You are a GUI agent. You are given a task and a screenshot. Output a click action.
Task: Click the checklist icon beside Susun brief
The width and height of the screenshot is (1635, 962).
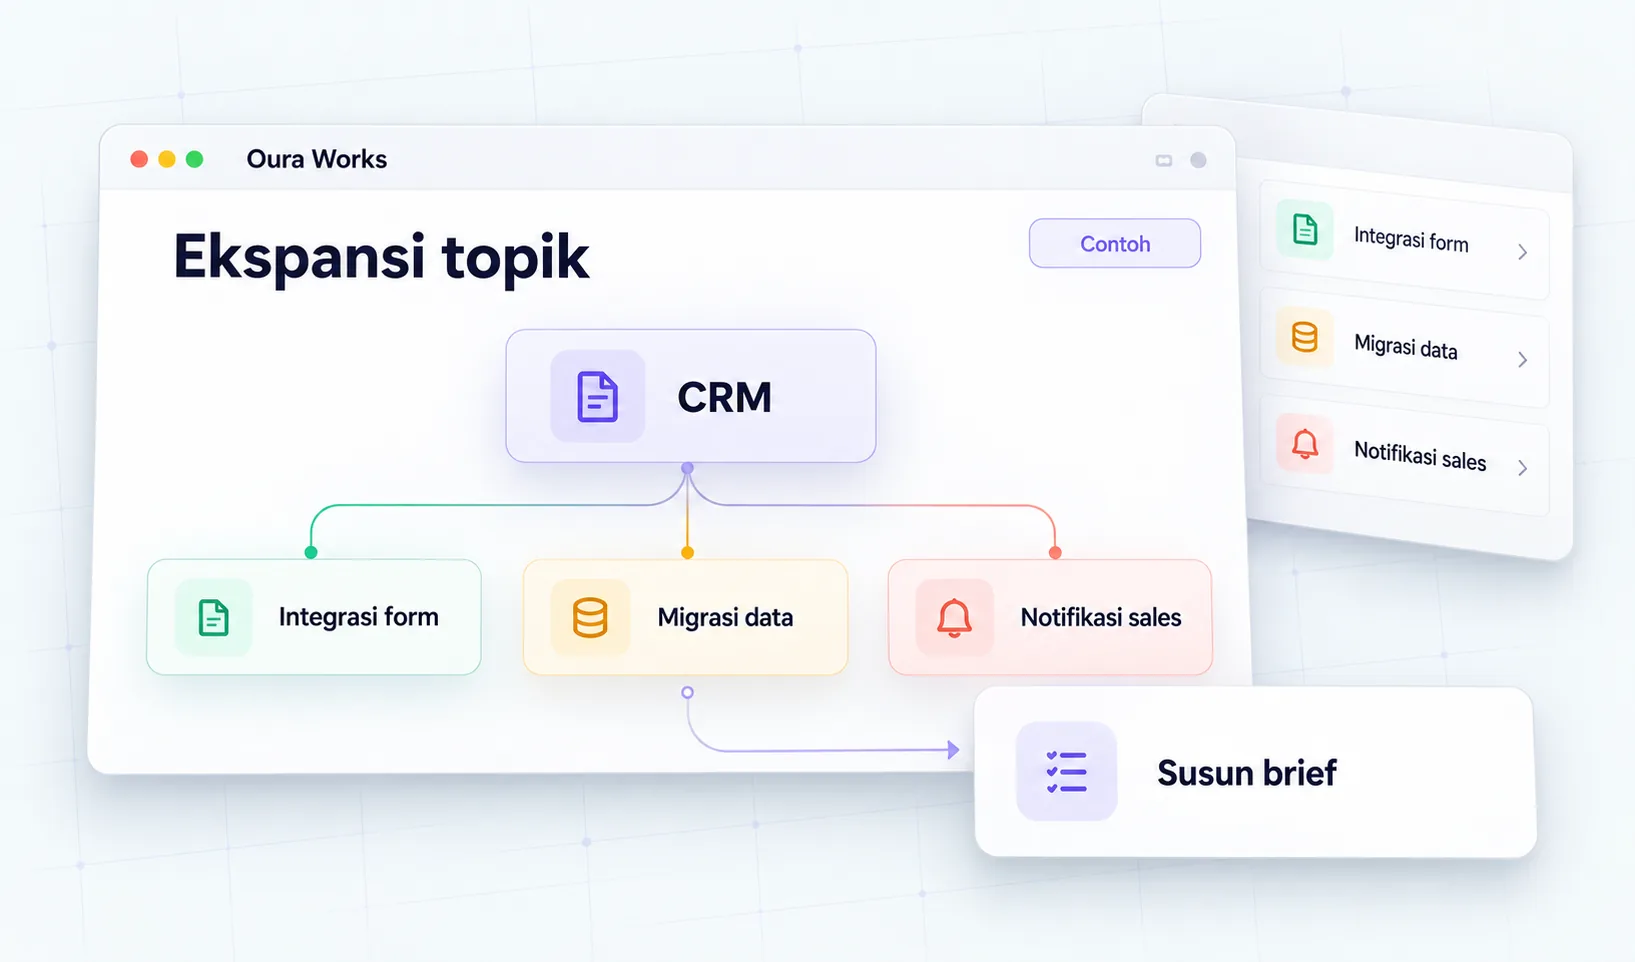(1066, 772)
